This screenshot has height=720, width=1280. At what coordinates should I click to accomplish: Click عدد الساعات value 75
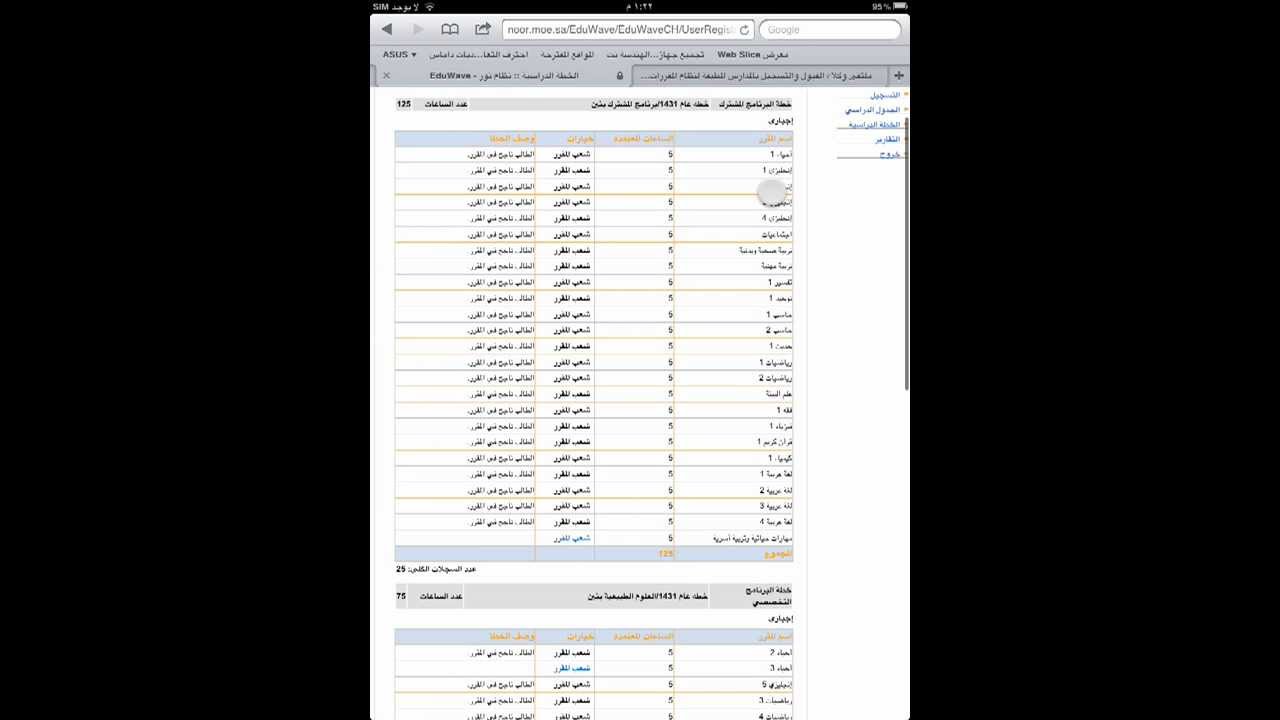(401, 596)
